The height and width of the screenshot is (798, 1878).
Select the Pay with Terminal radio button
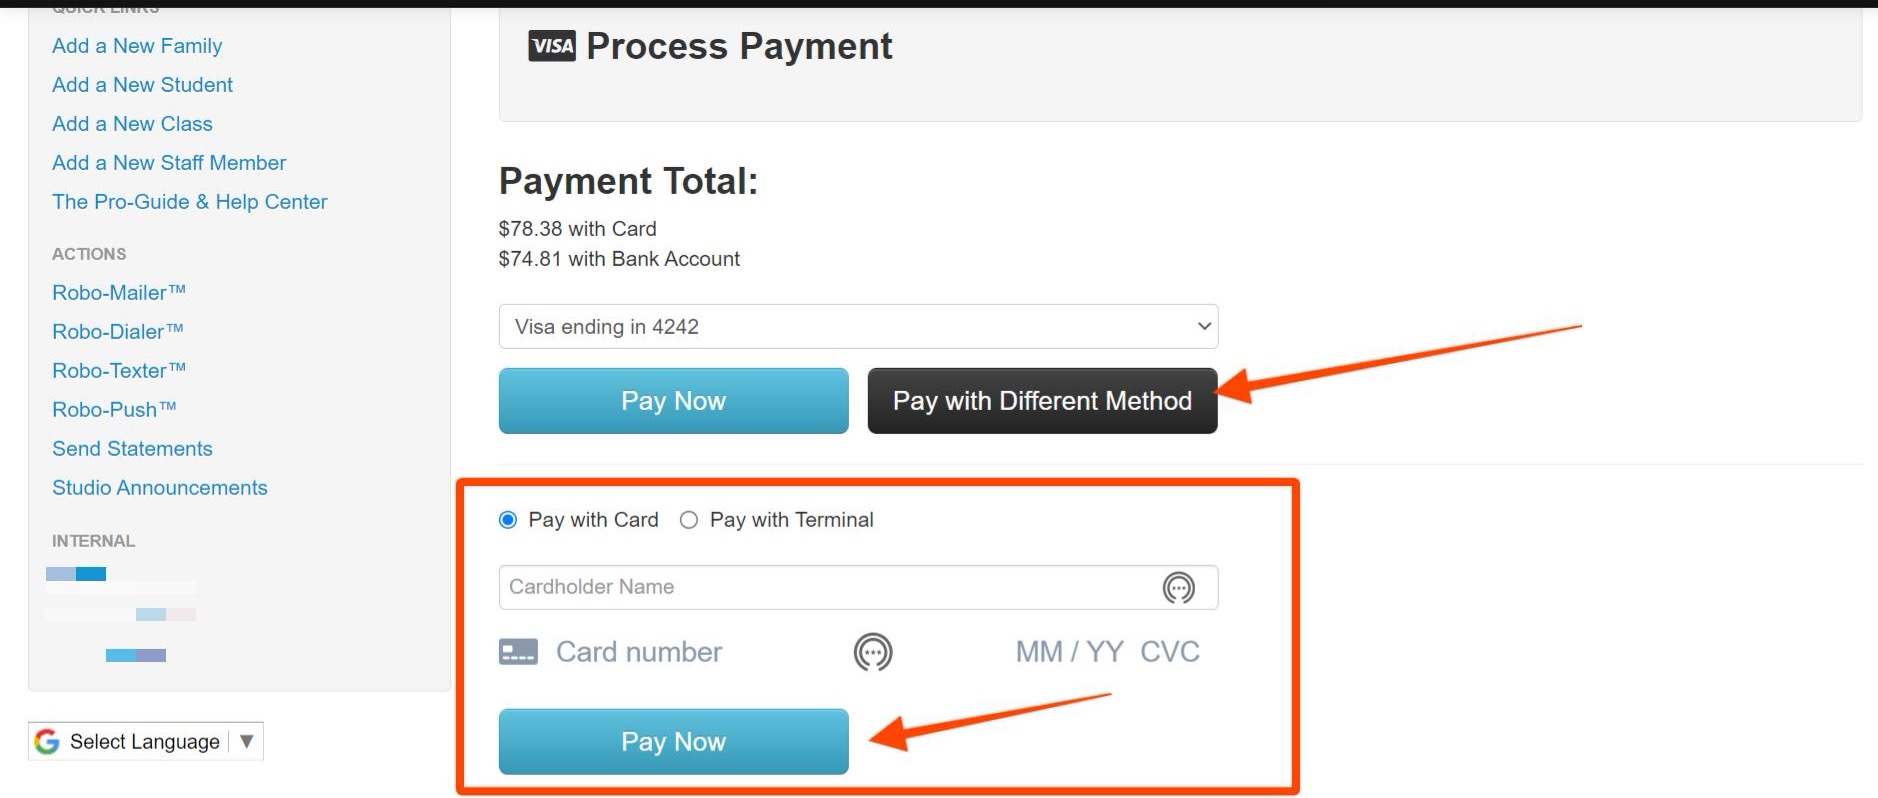(x=688, y=520)
